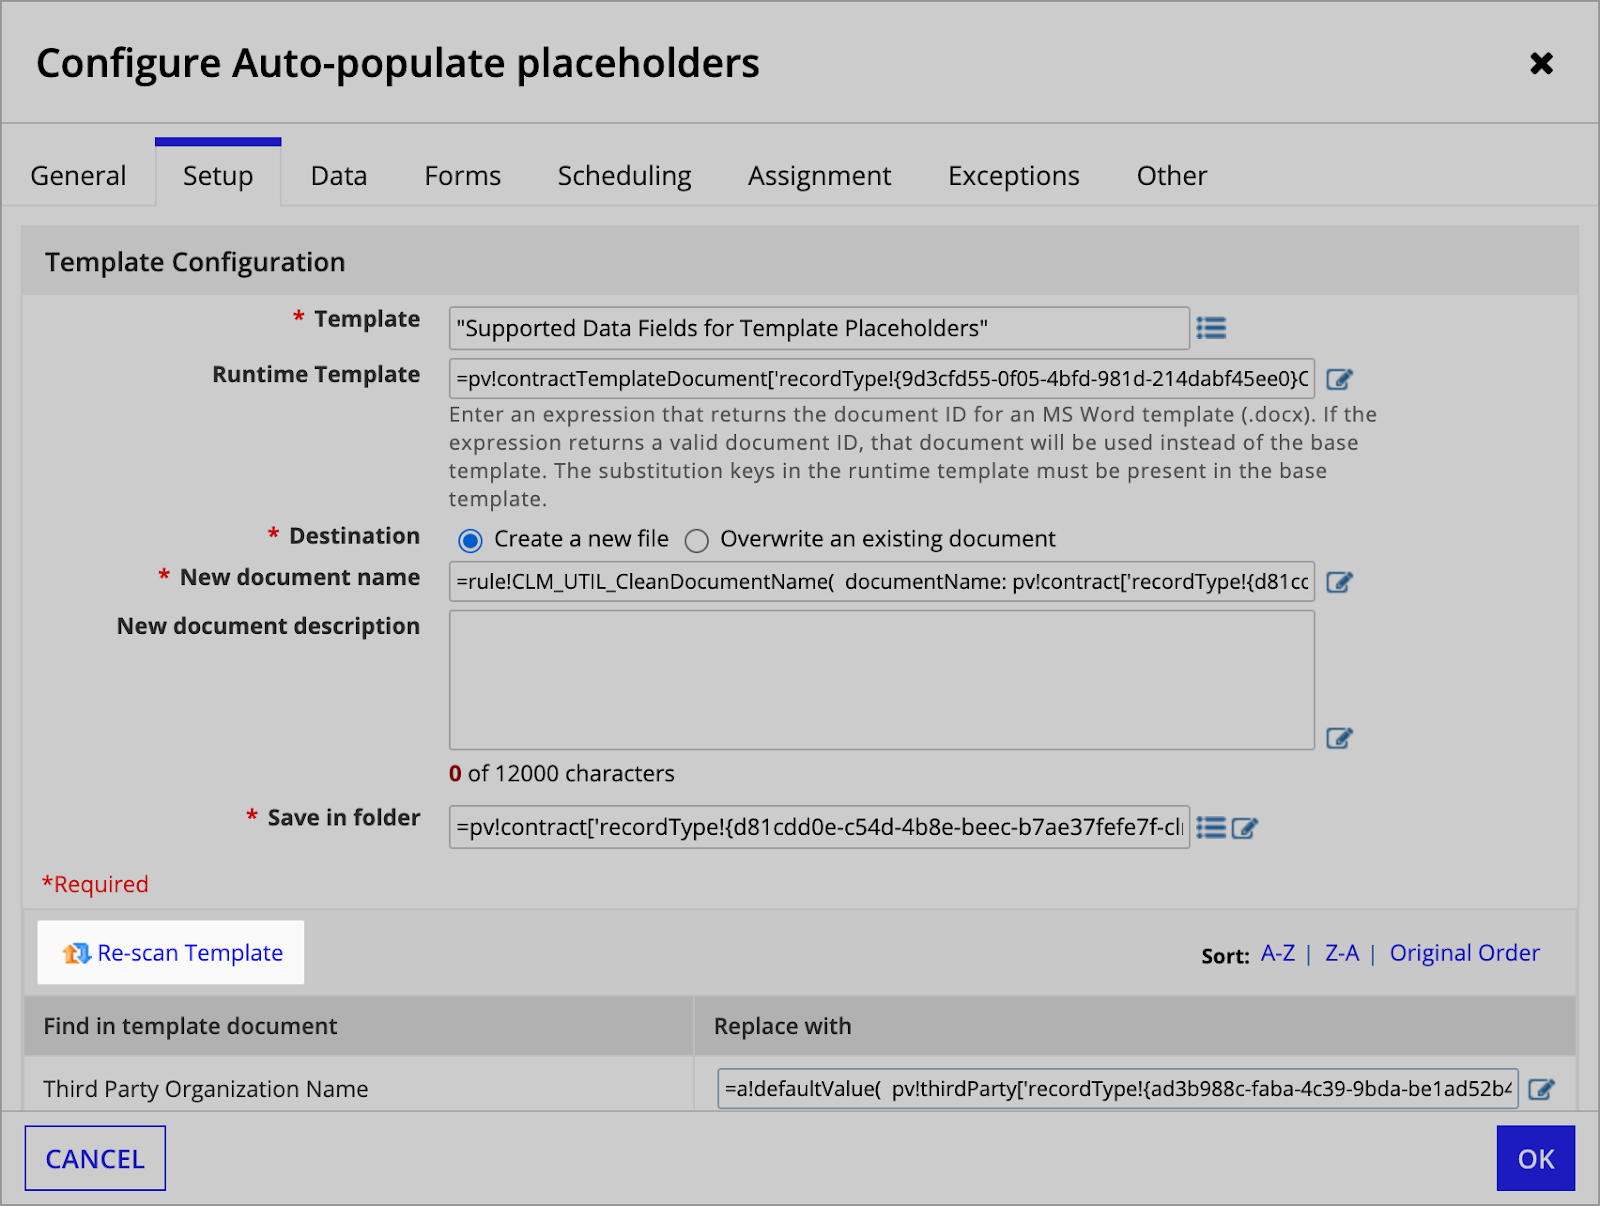
Task: Go to the Assignment tab
Action: click(819, 176)
